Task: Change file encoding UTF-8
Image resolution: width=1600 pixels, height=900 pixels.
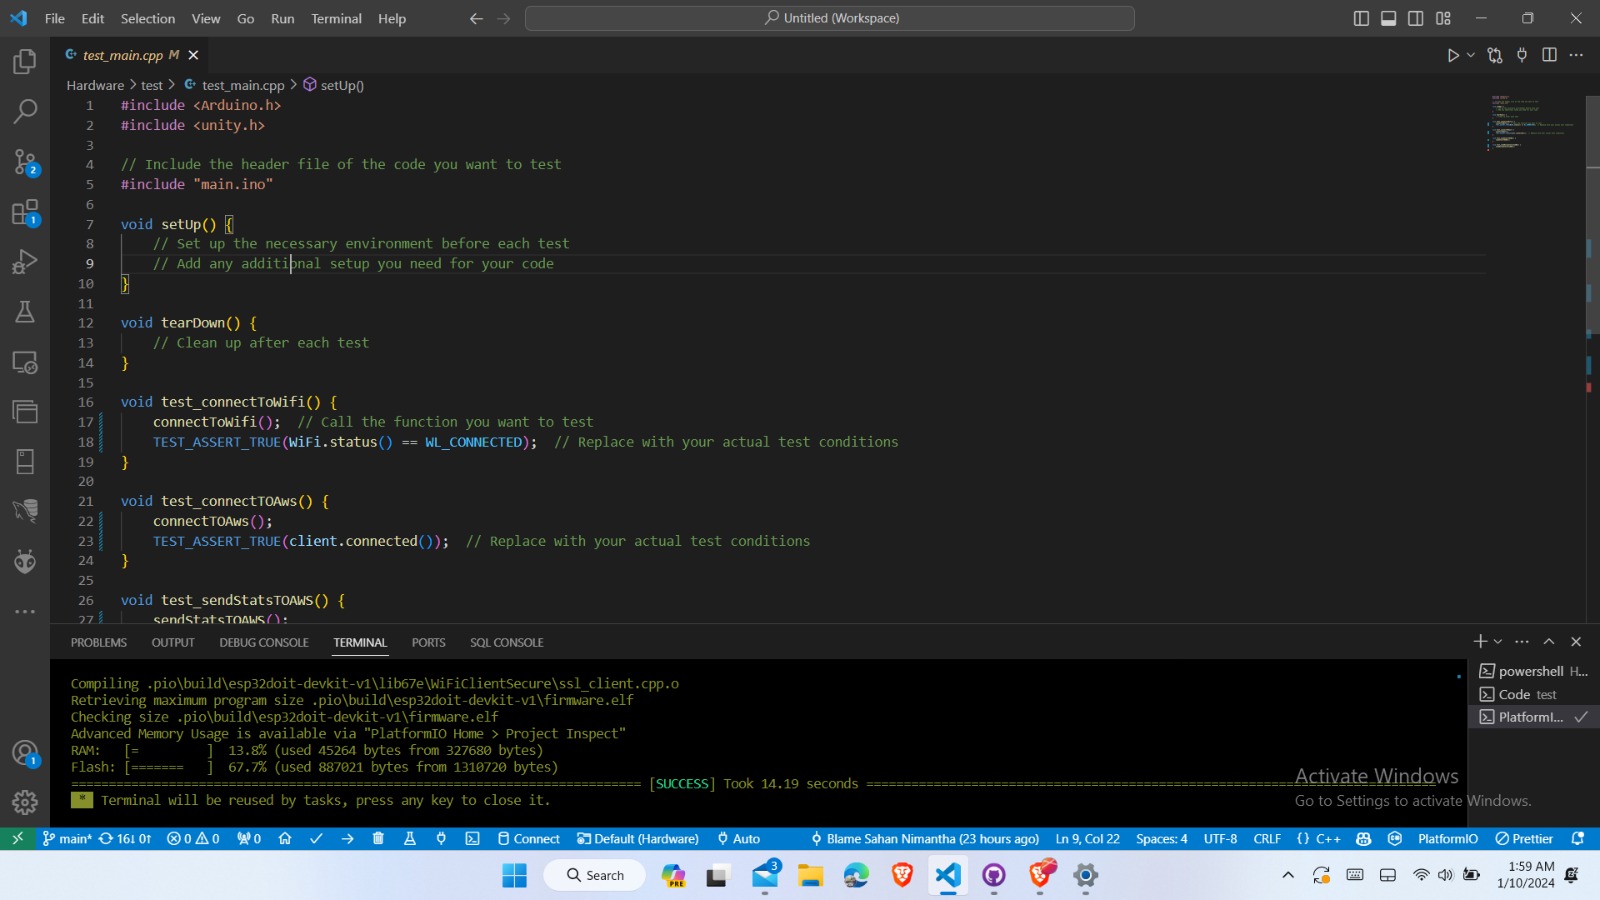Action: coord(1220,839)
